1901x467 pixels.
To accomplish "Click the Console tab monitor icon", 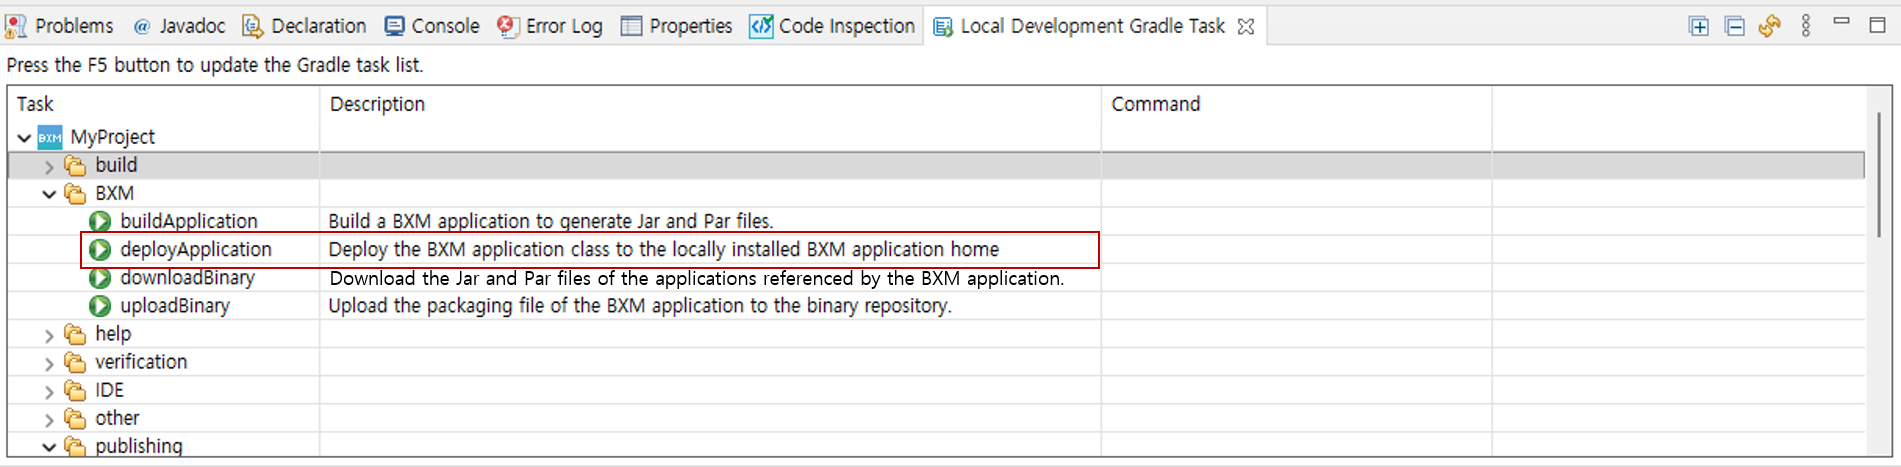I will 395,26.
